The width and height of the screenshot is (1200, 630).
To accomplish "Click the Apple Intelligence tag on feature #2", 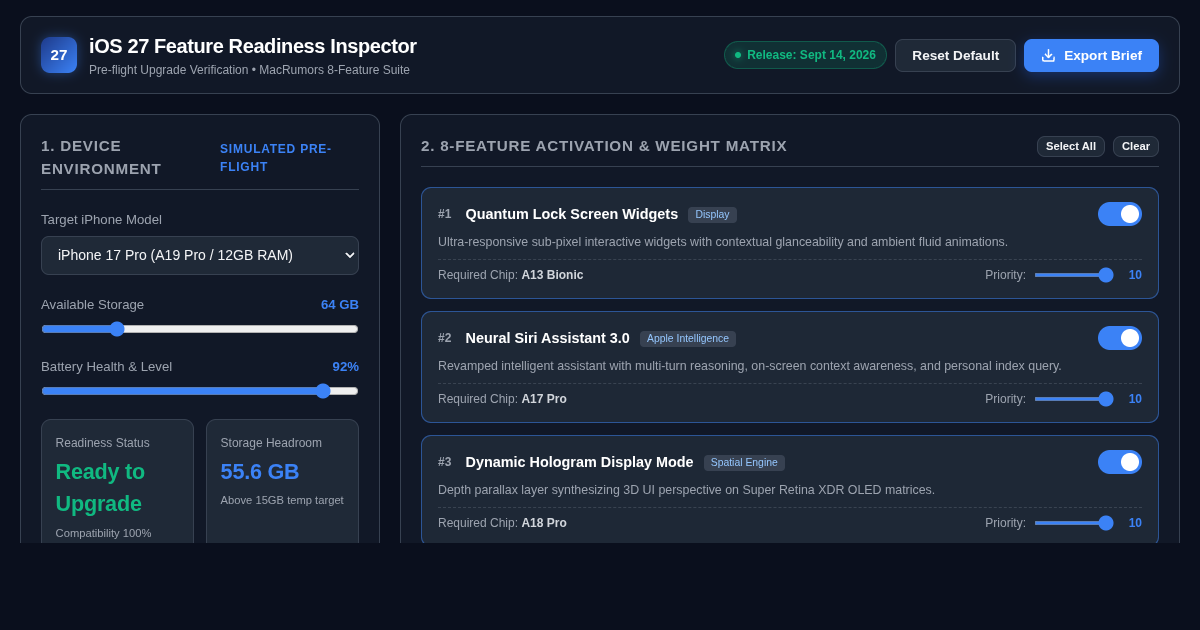I will [x=688, y=338].
